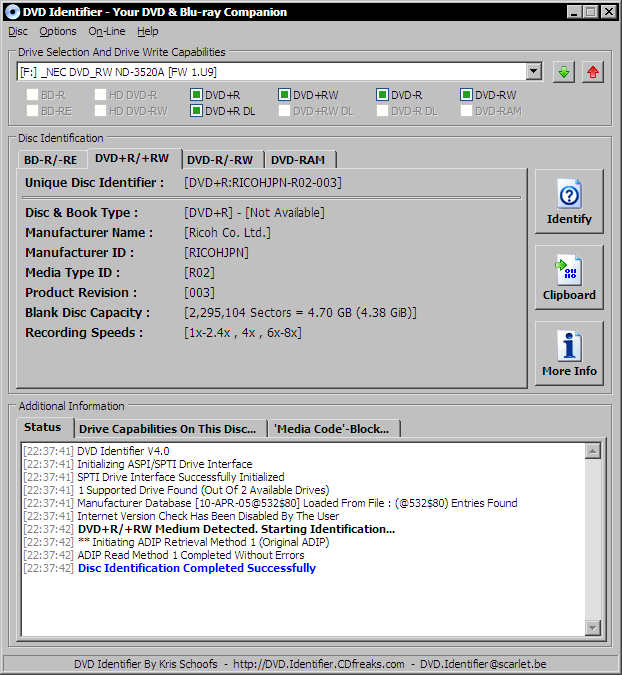Toggle the DVD-RAM checkbox

coord(466,111)
